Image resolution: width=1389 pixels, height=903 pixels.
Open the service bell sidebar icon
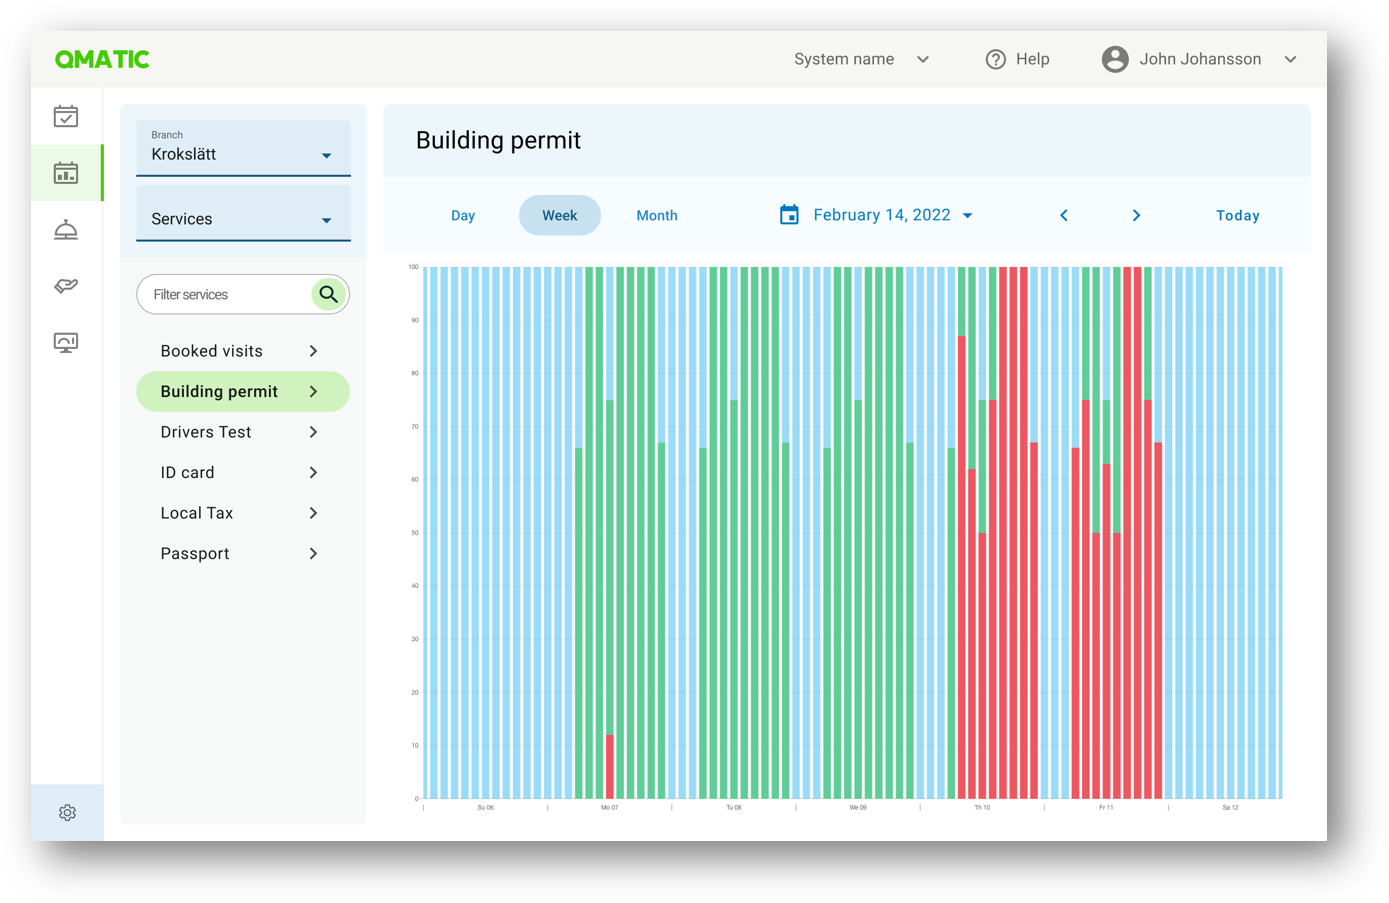(66, 230)
